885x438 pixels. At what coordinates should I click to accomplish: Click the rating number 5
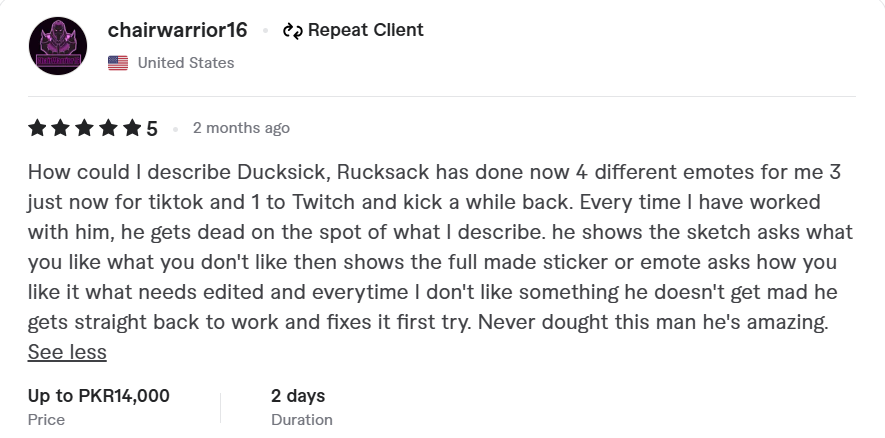coord(152,129)
